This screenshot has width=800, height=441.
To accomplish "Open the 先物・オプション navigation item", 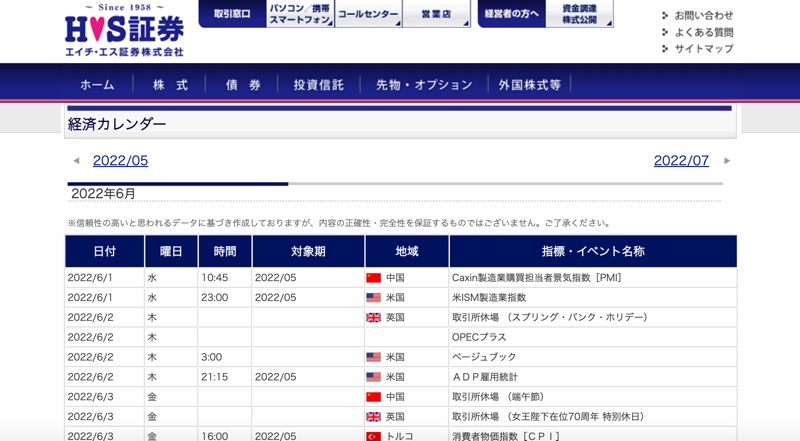I will tap(424, 85).
